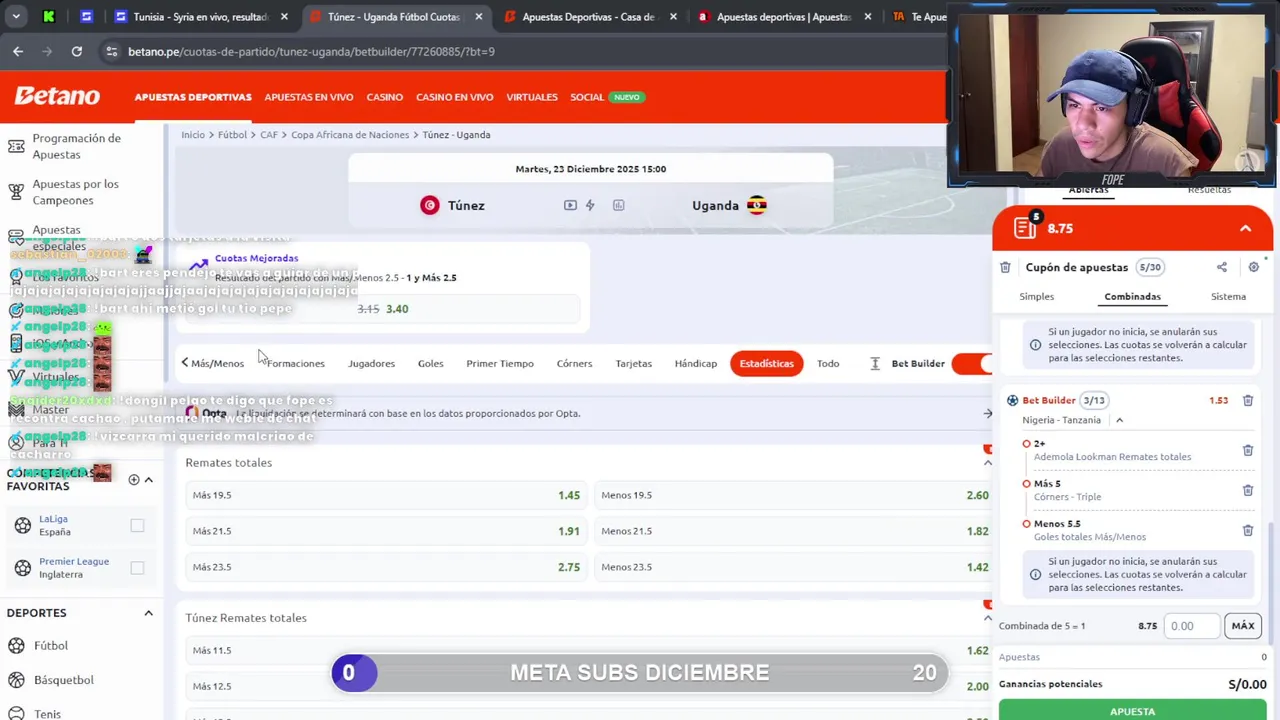The width and height of the screenshot is (1280, 720).
Task: Check the LaLiga España checkbox
Action: pos(137,525)
